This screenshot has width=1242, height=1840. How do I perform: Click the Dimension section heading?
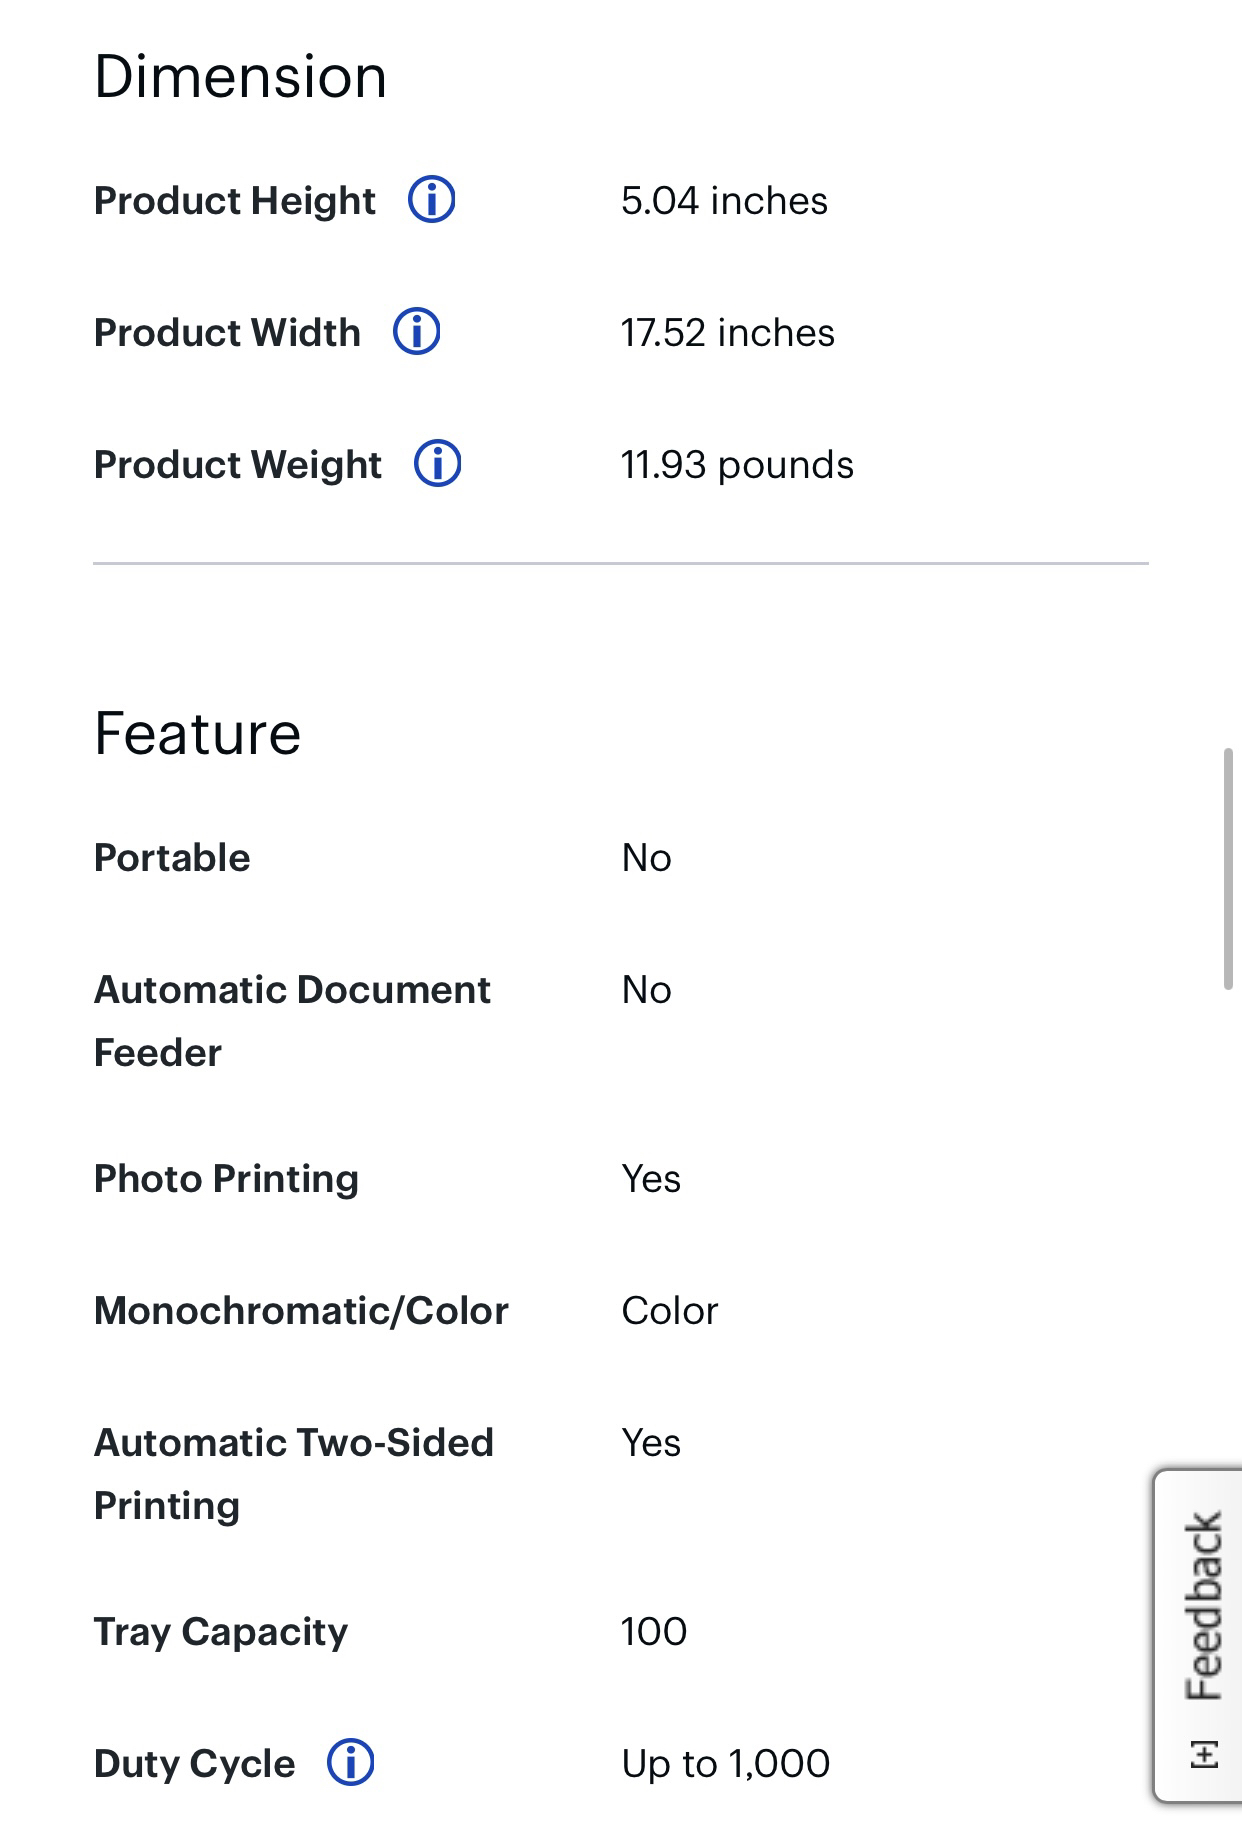(x=240, y=77)
